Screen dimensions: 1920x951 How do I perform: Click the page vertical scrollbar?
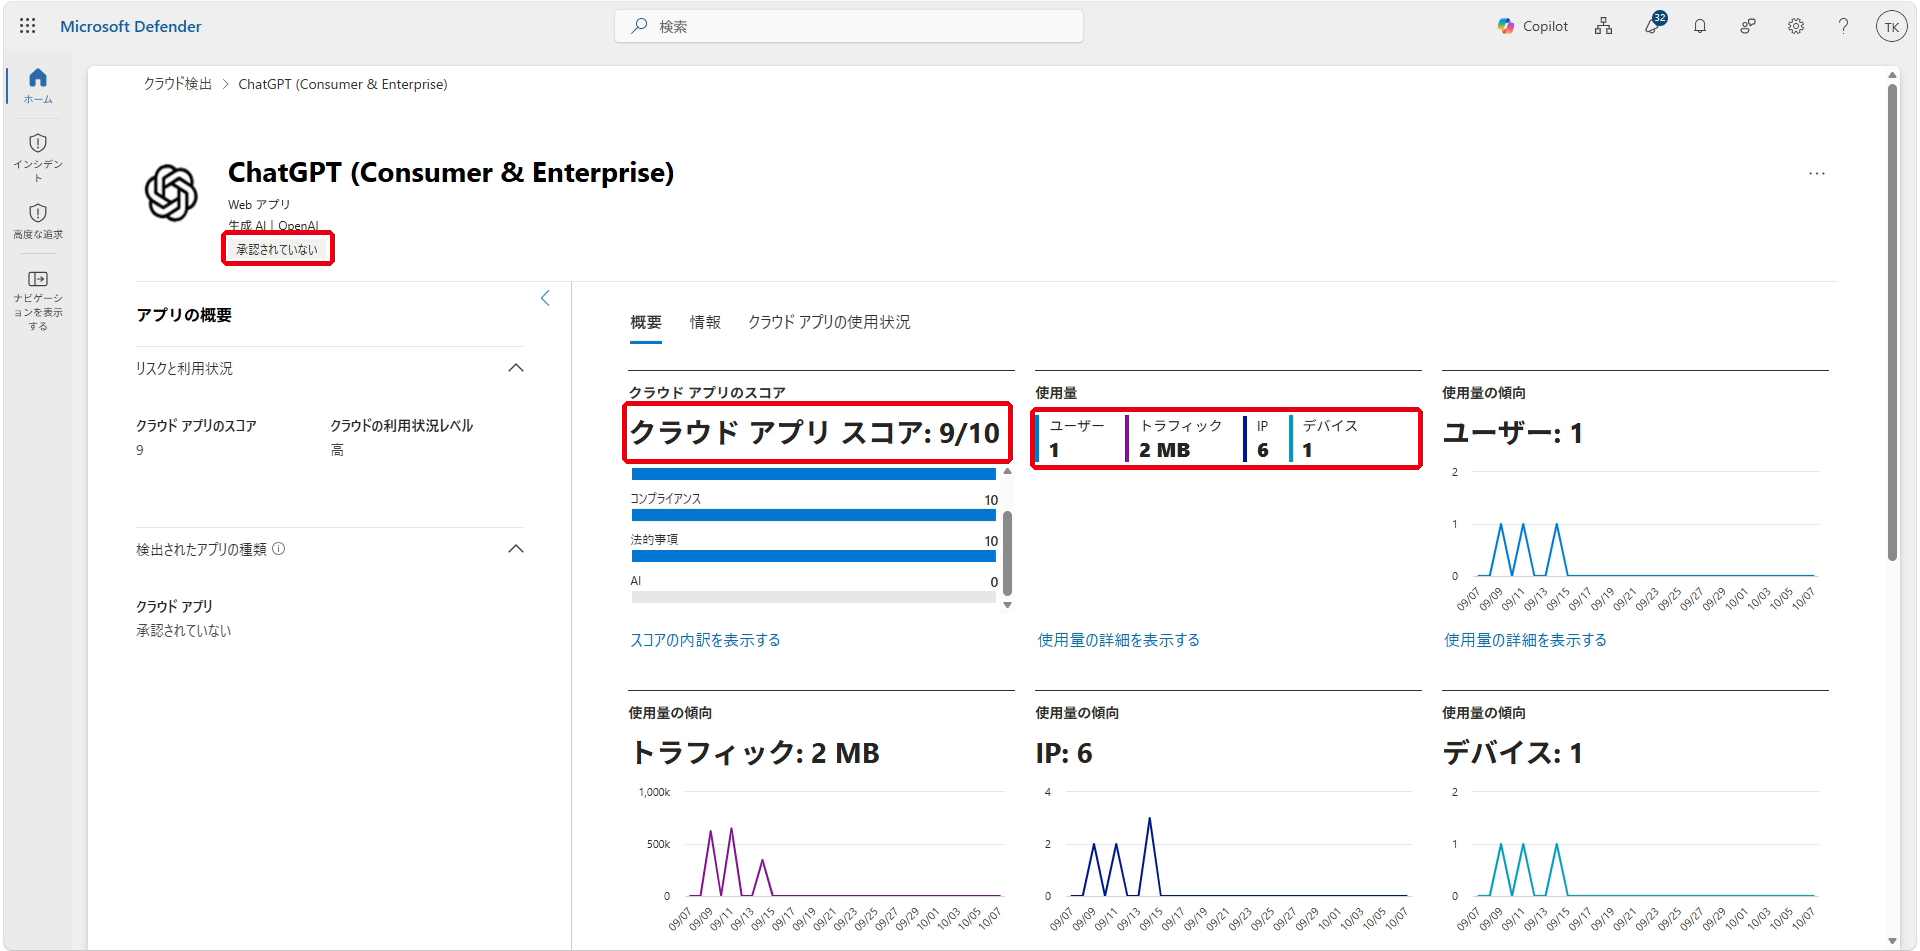(1892, 322)
